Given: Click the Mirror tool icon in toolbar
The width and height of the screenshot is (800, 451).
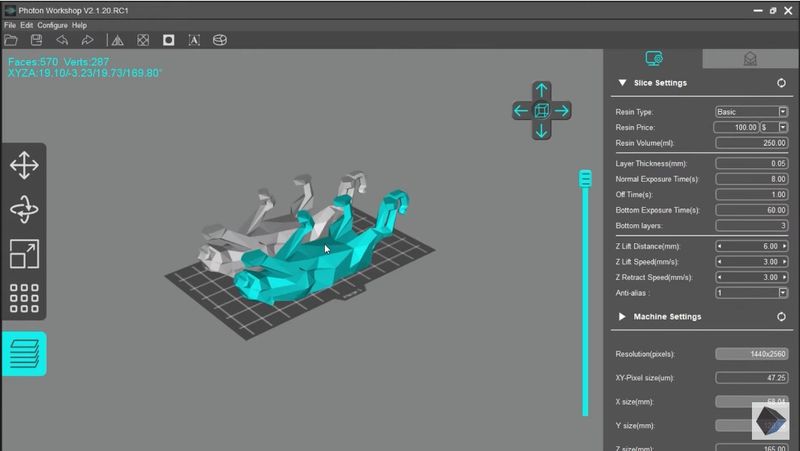Looking at the screenshot, I should click(x=117, y=40).
